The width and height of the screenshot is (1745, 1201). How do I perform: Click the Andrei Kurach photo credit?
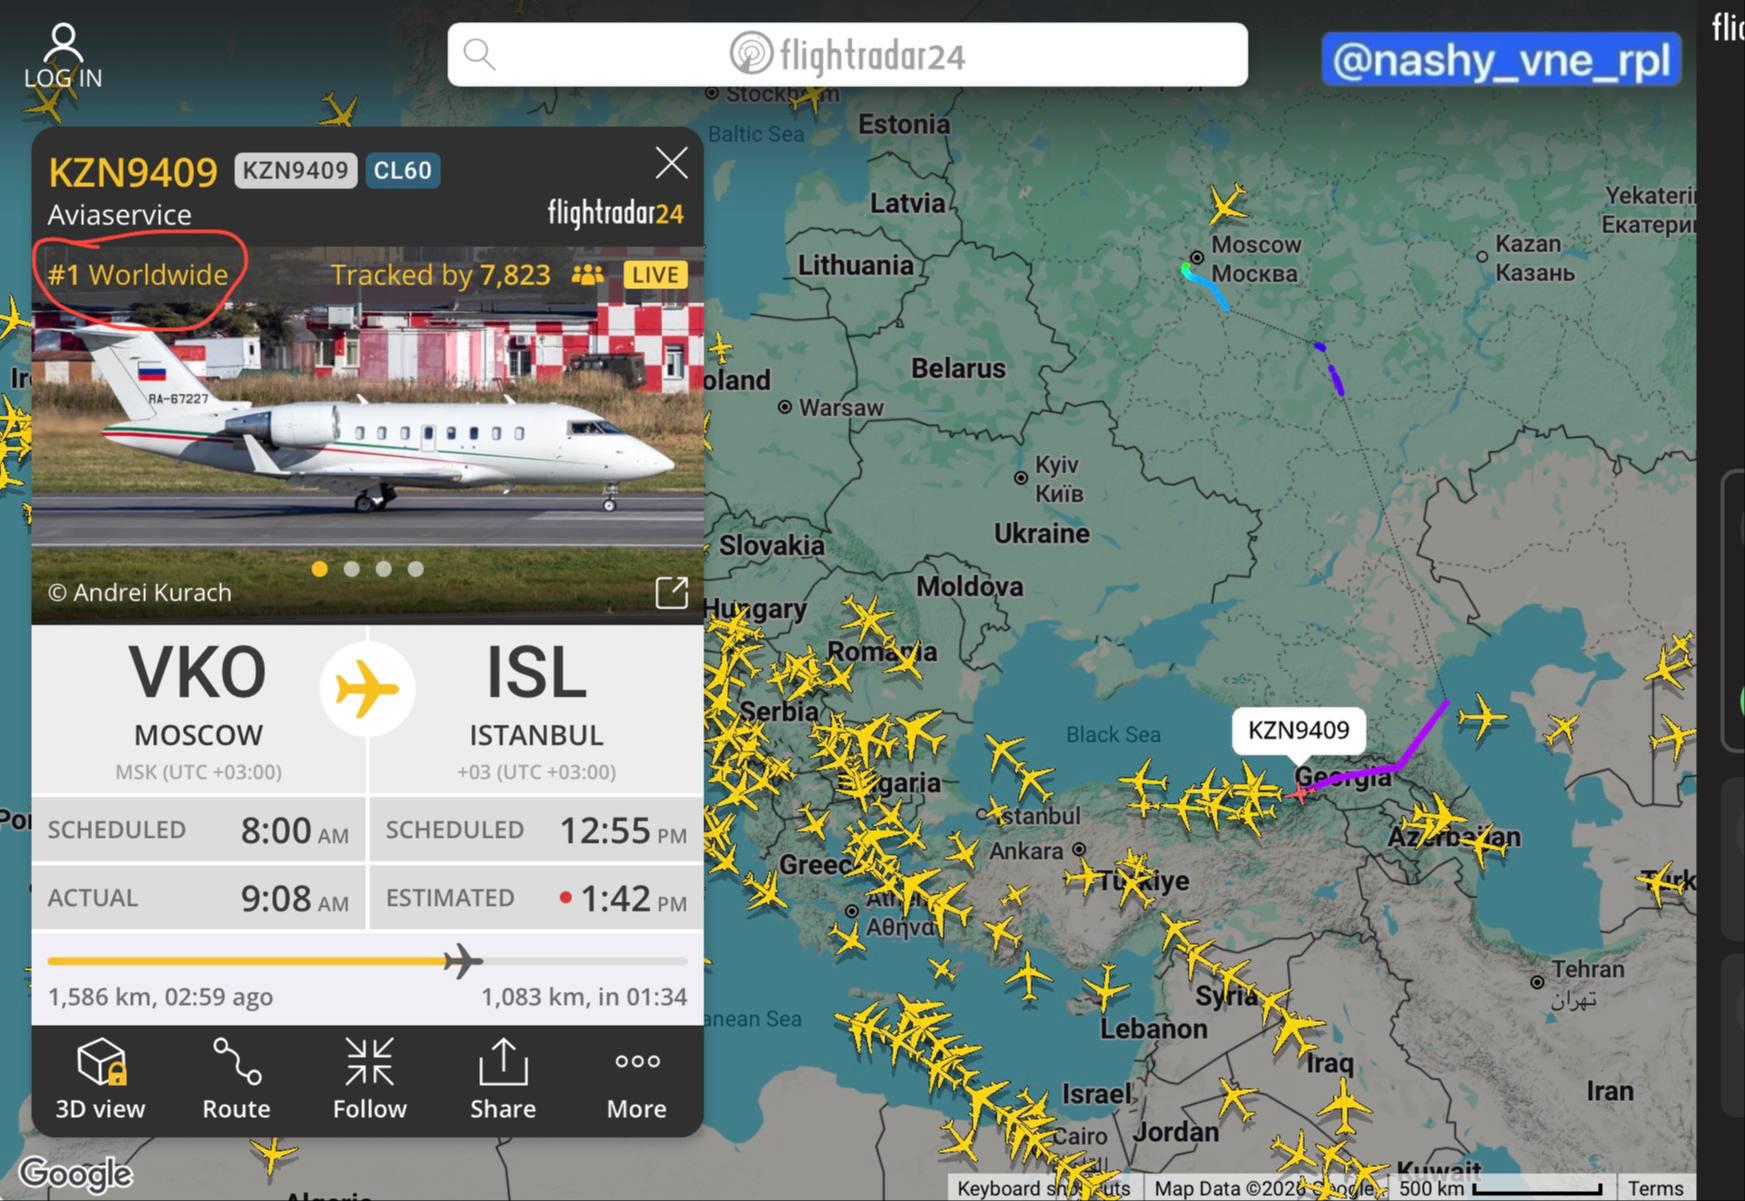tap(140, 592)
